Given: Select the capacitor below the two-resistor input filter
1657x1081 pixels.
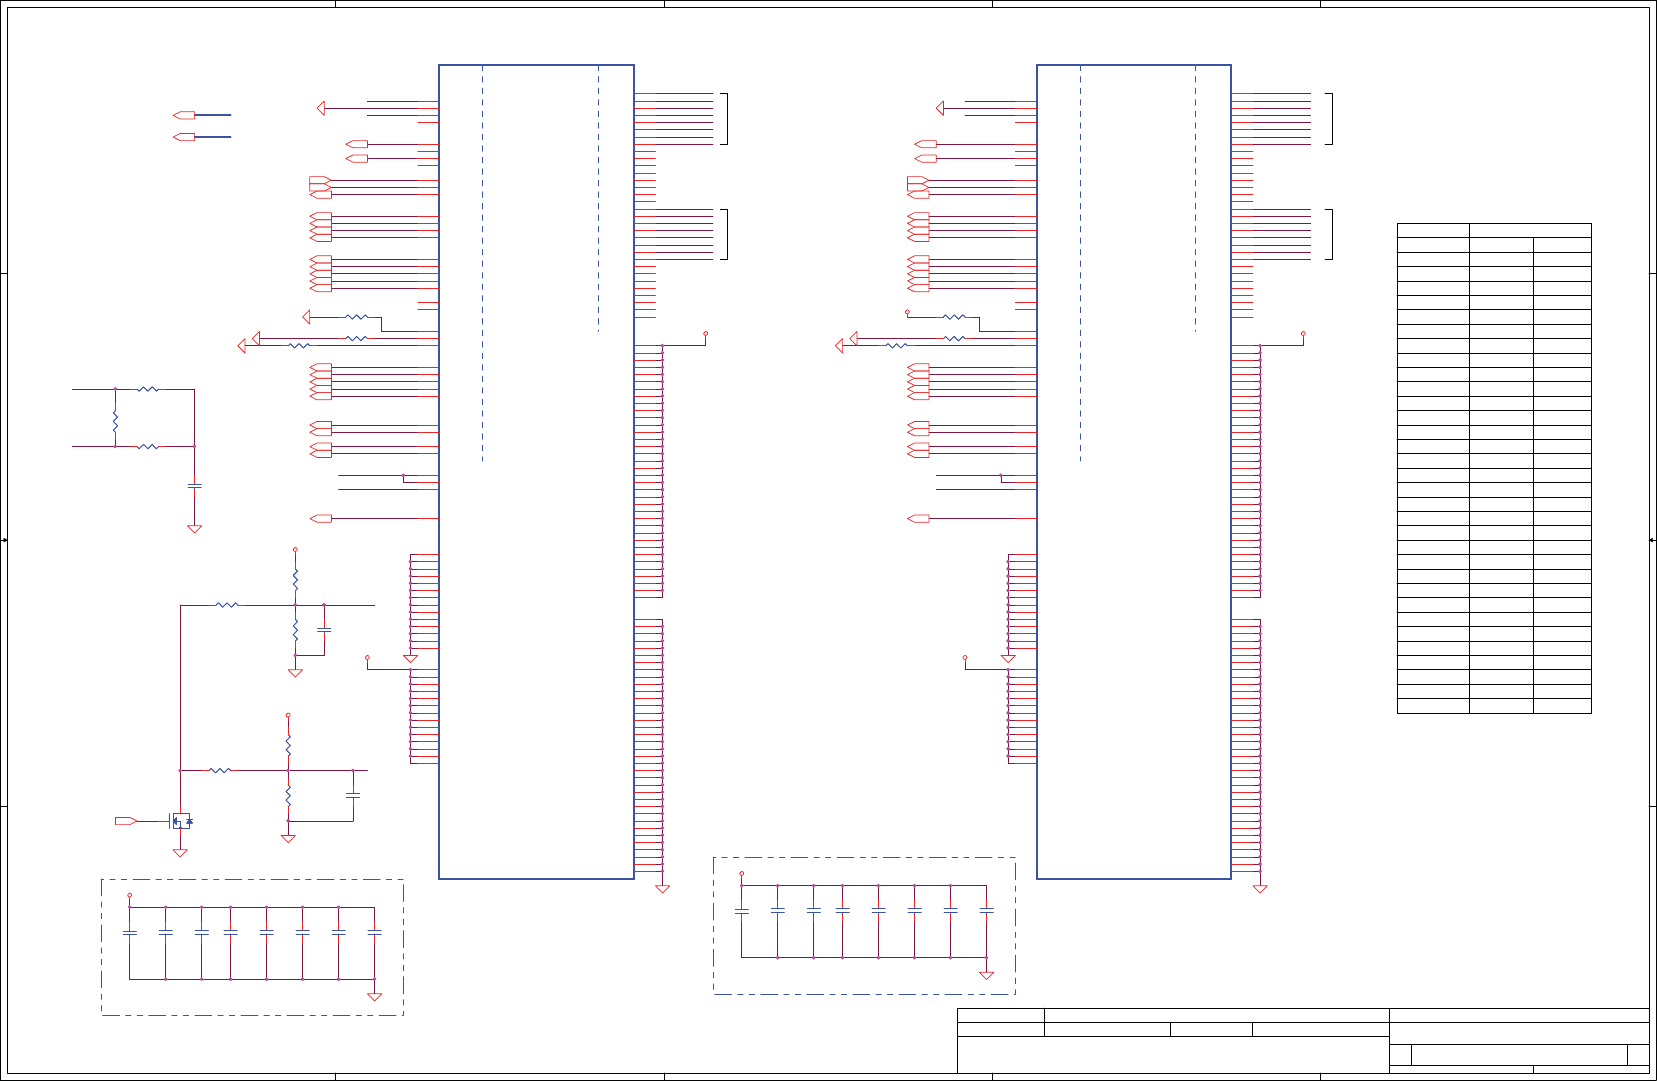Looking at the screenshot, I should (x=194, y=486).
